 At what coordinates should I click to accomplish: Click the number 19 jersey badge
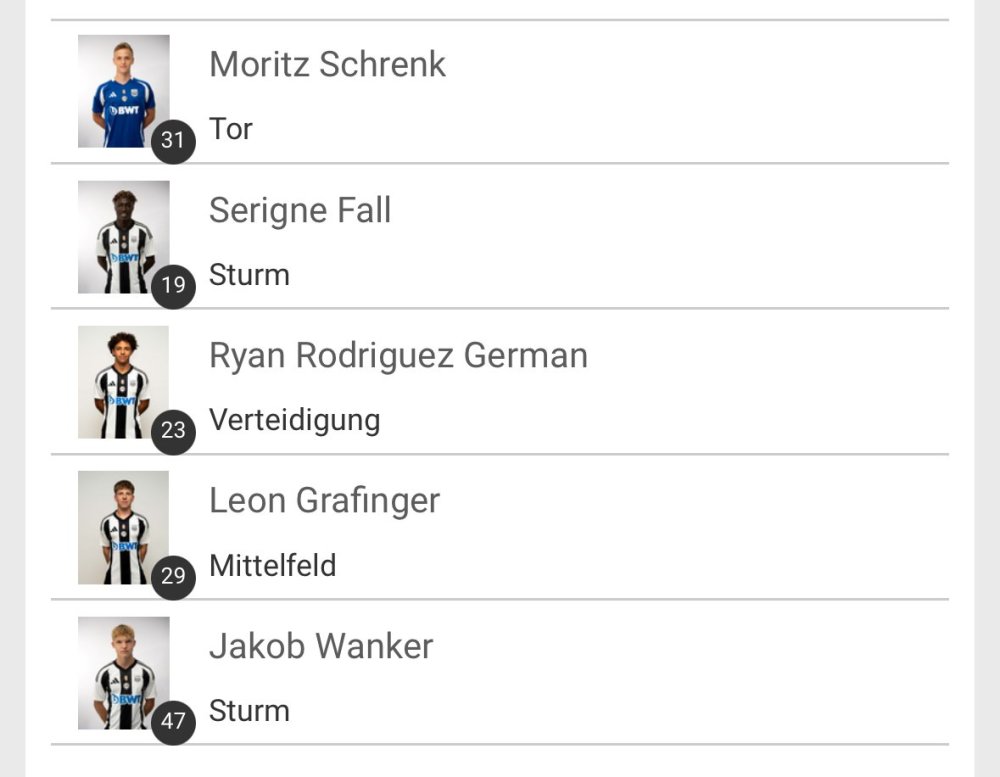(x=173, y=285)
